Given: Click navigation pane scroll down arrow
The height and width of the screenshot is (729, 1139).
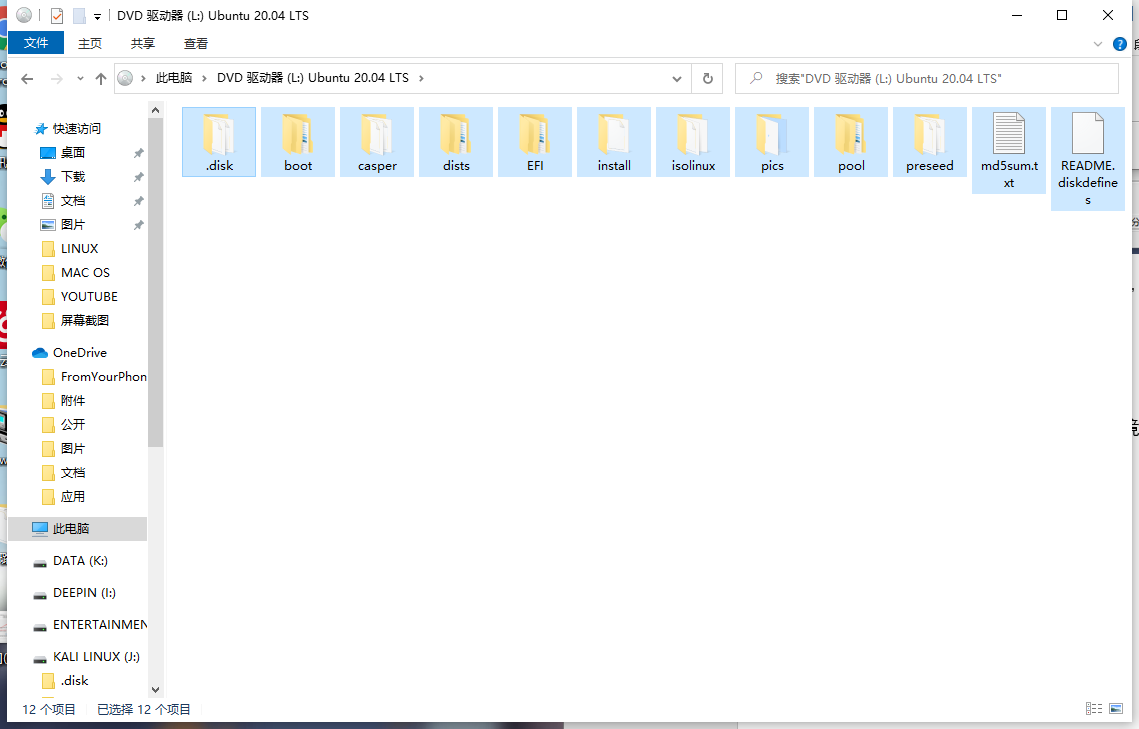Looking at the screenshot, I should pos(155,690).
